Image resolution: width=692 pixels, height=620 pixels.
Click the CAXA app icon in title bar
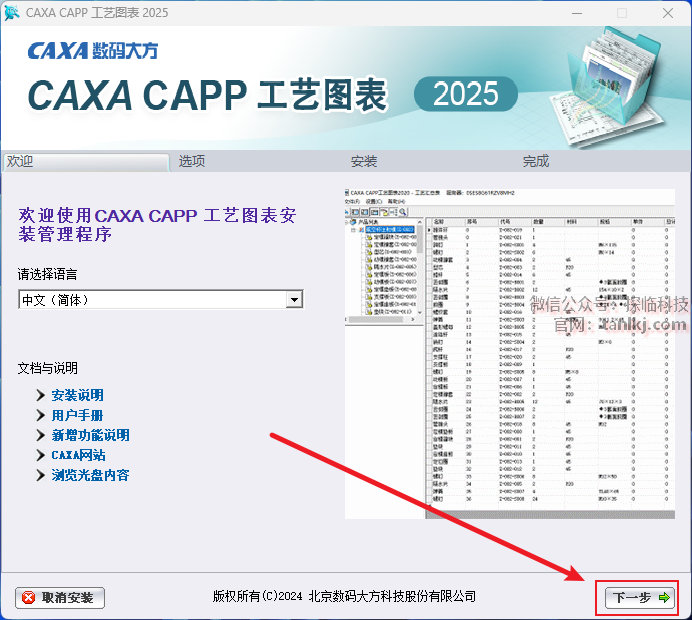tap(12, 12)
